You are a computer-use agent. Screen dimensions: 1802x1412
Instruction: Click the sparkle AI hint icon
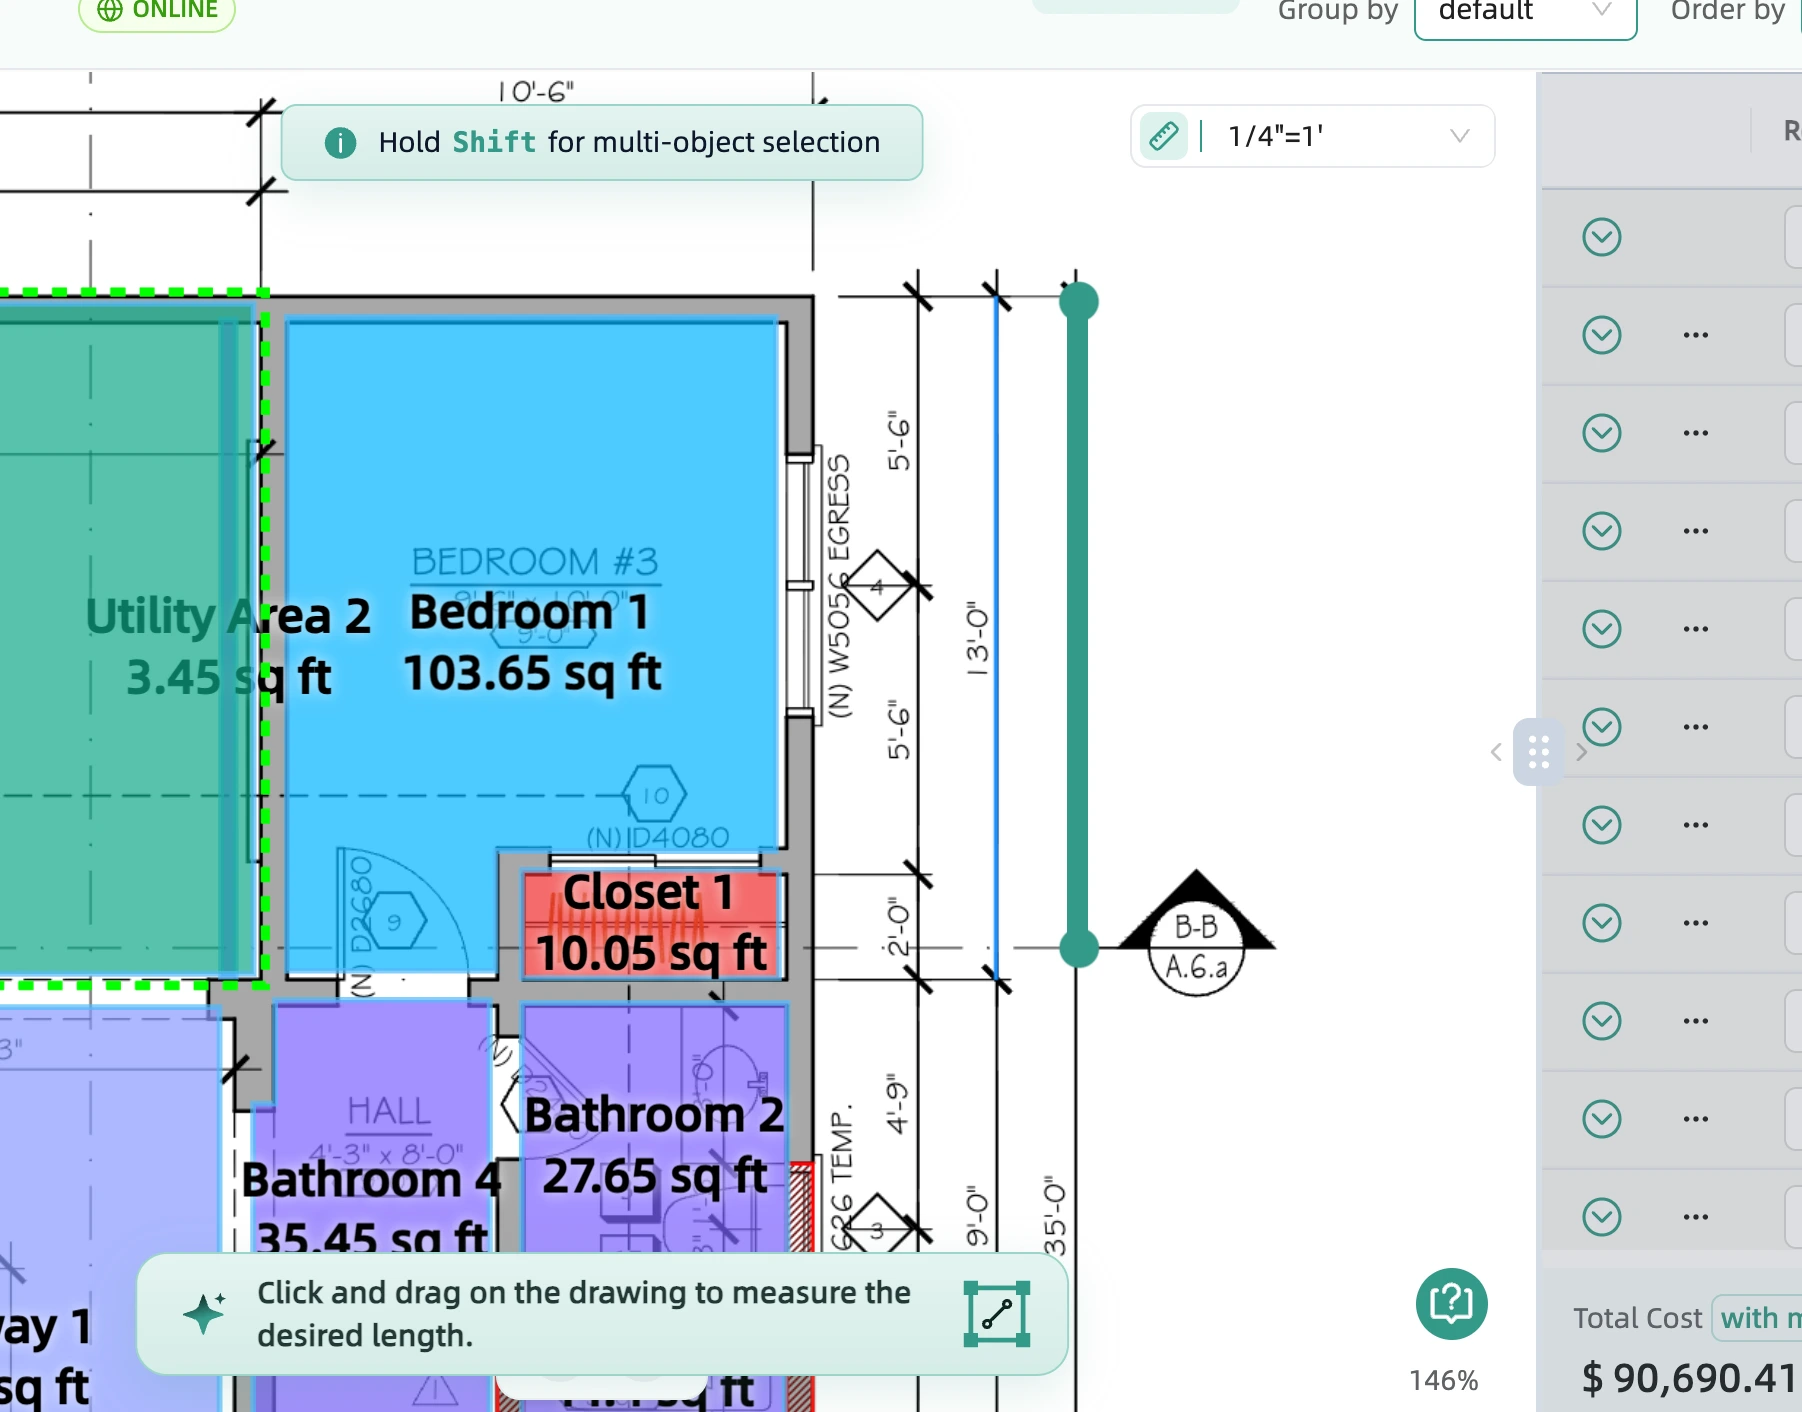205,1313
